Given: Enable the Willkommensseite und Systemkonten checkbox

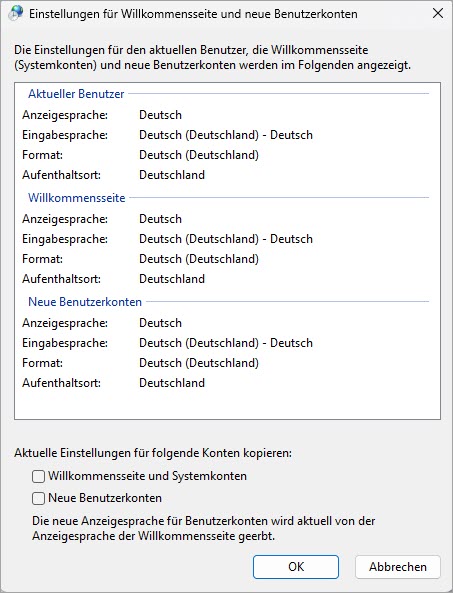Looking at the screenshot, I should pos(38,476).
